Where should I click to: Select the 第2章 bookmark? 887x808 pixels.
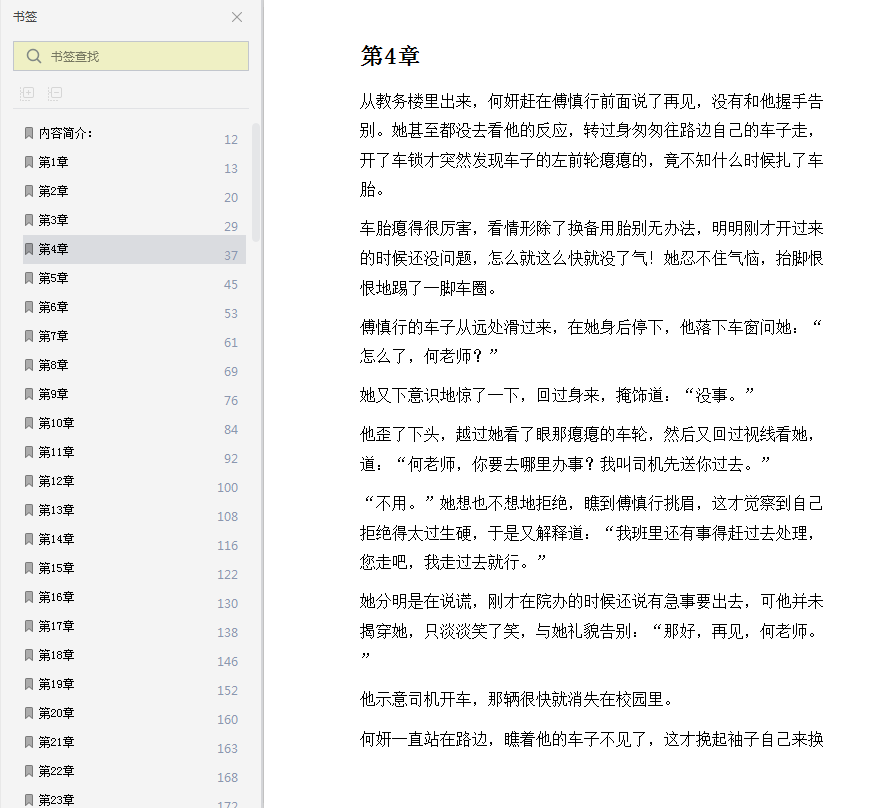pos(134,191)
